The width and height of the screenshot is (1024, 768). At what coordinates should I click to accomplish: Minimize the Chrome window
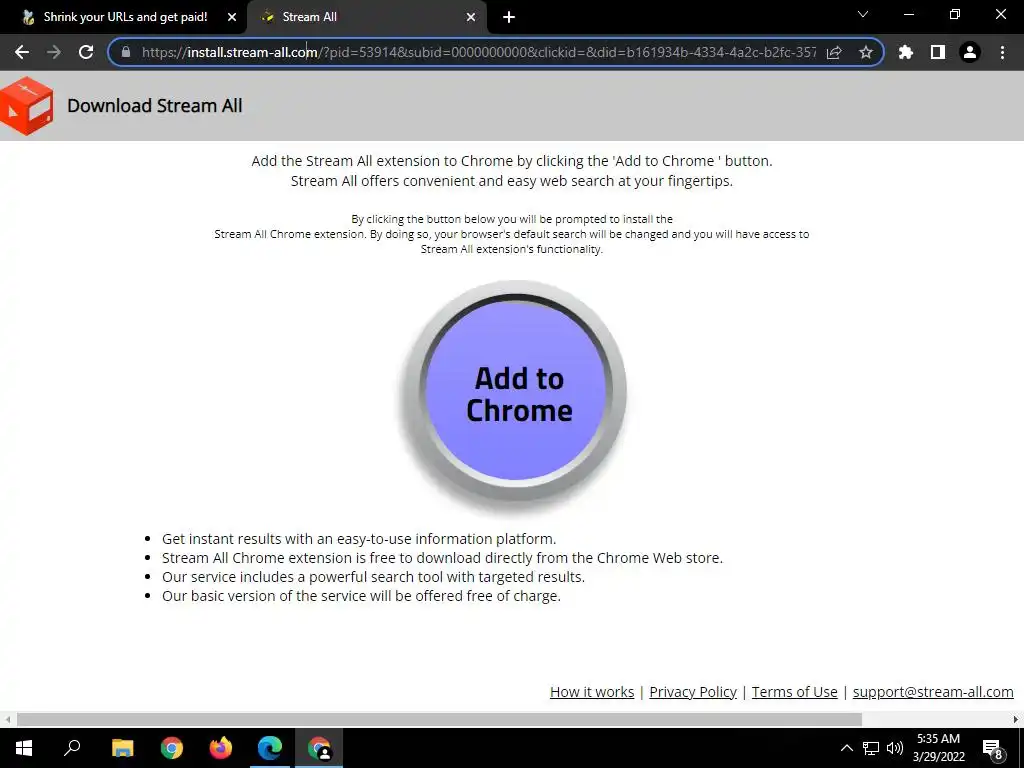click(x=908, y=14)
